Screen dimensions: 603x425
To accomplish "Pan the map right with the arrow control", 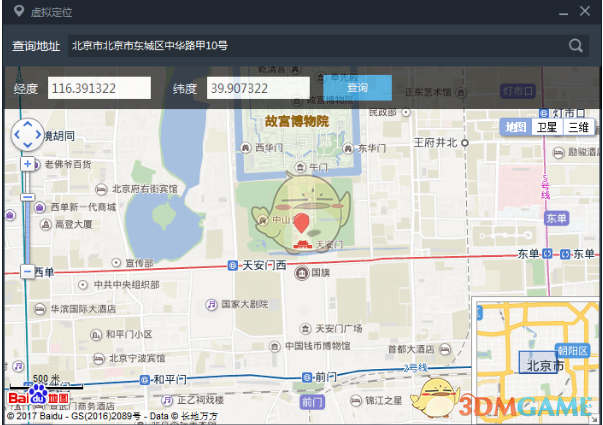I will [39, 134].
